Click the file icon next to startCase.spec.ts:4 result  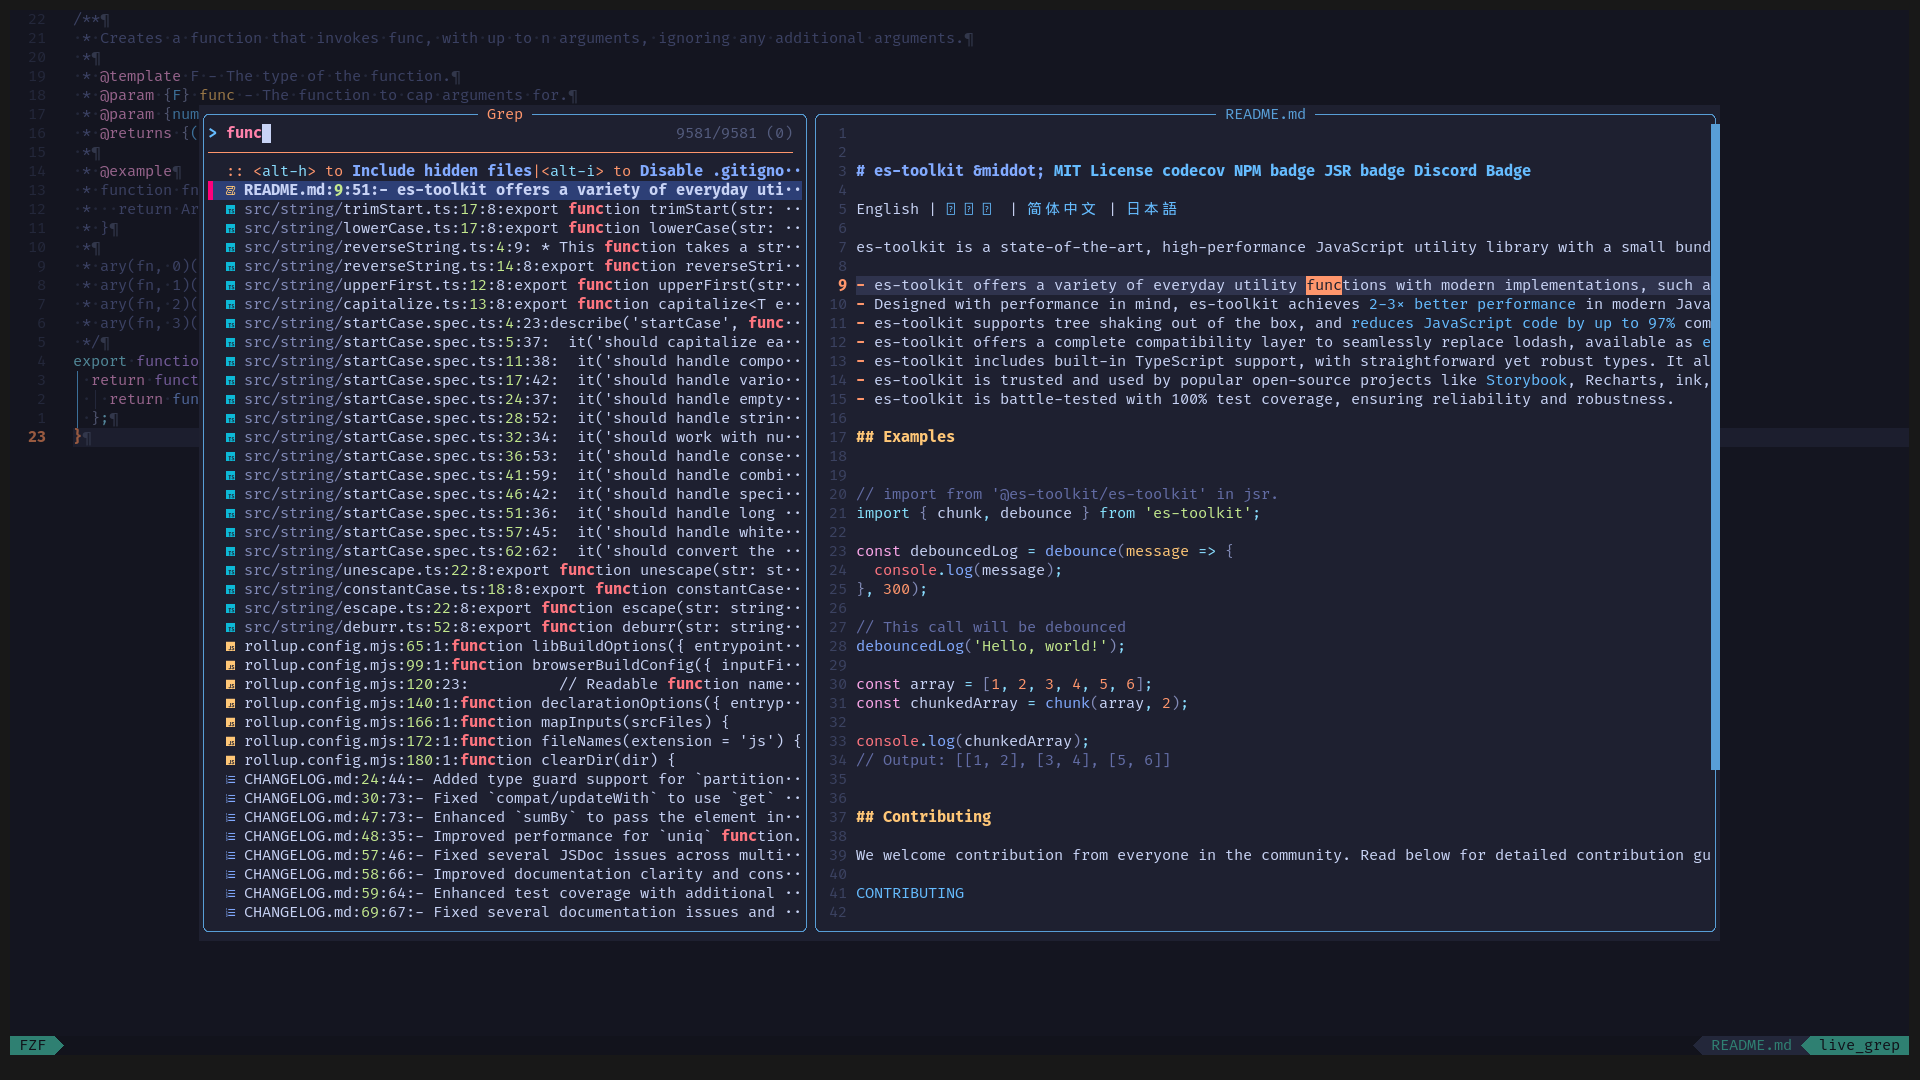pyautogui.click(x=231, y=323)
